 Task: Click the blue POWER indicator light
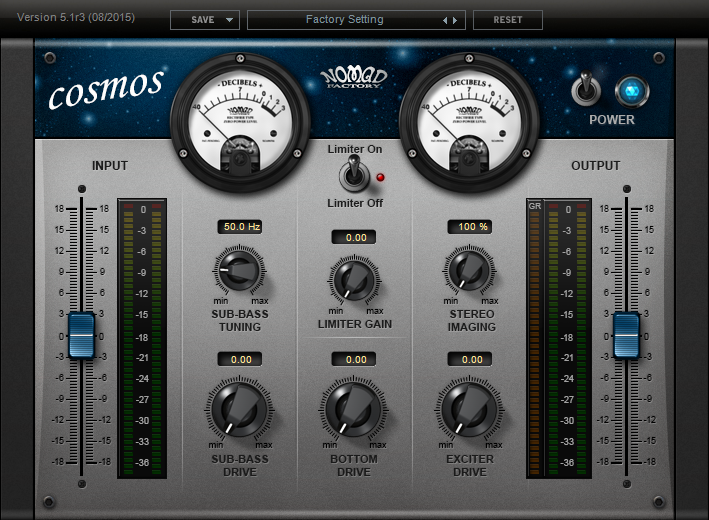(632, 91)
